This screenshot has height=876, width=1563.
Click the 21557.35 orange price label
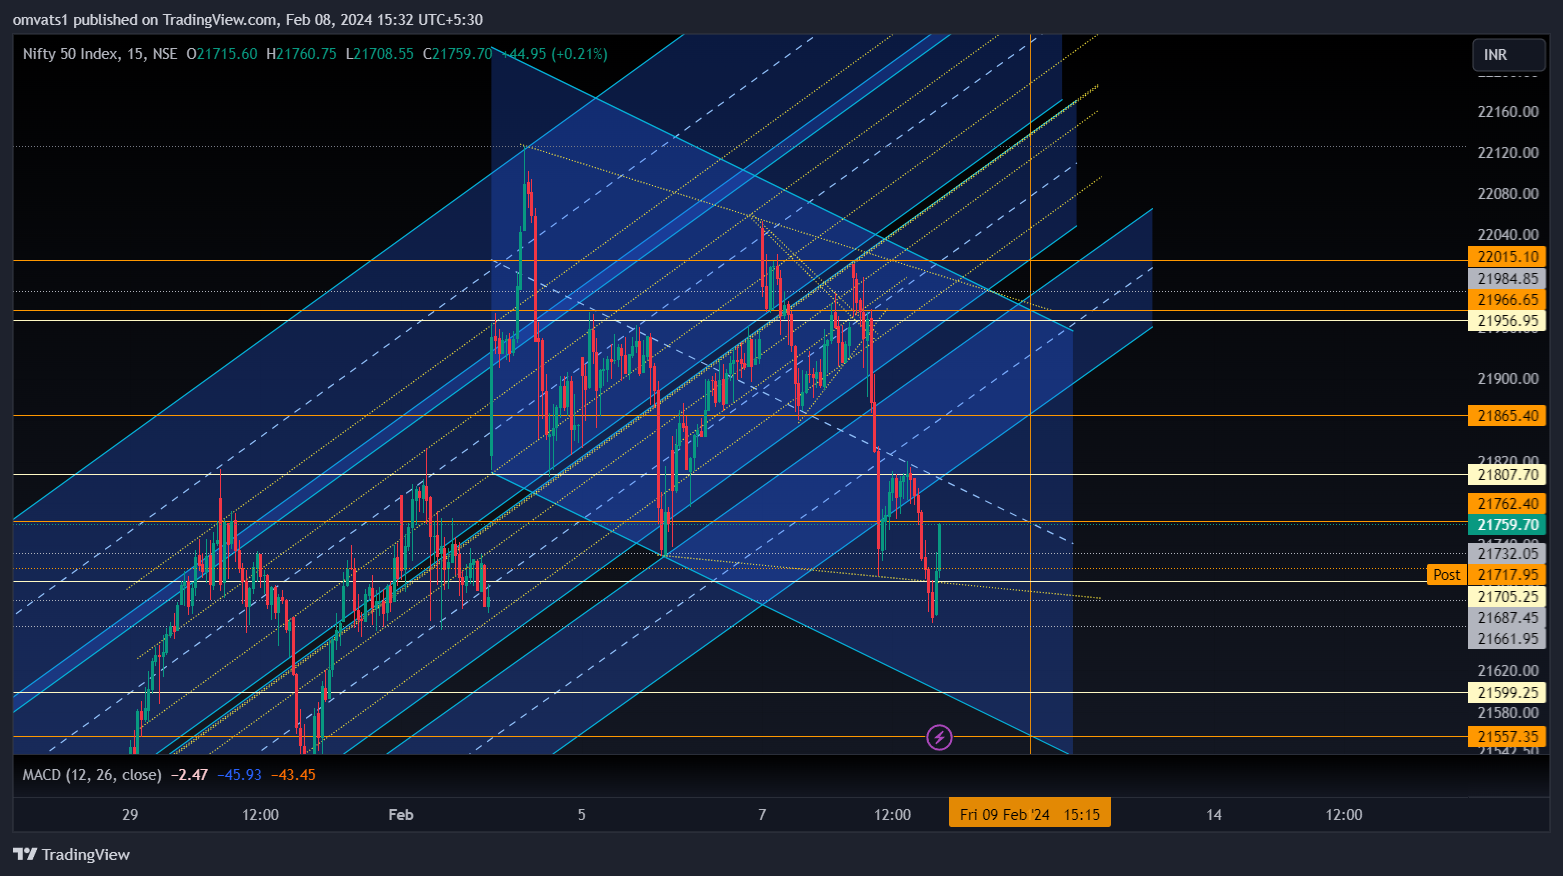pos(1507,737)
